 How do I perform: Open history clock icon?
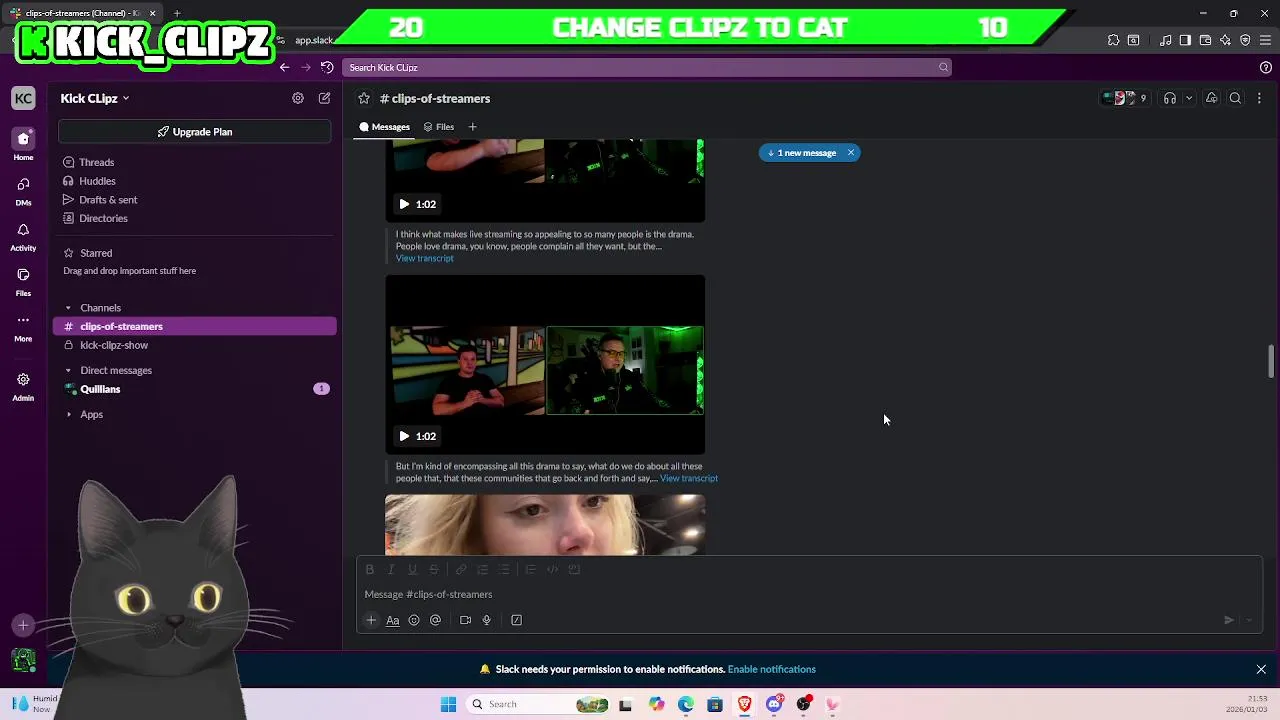click(327, 67)
